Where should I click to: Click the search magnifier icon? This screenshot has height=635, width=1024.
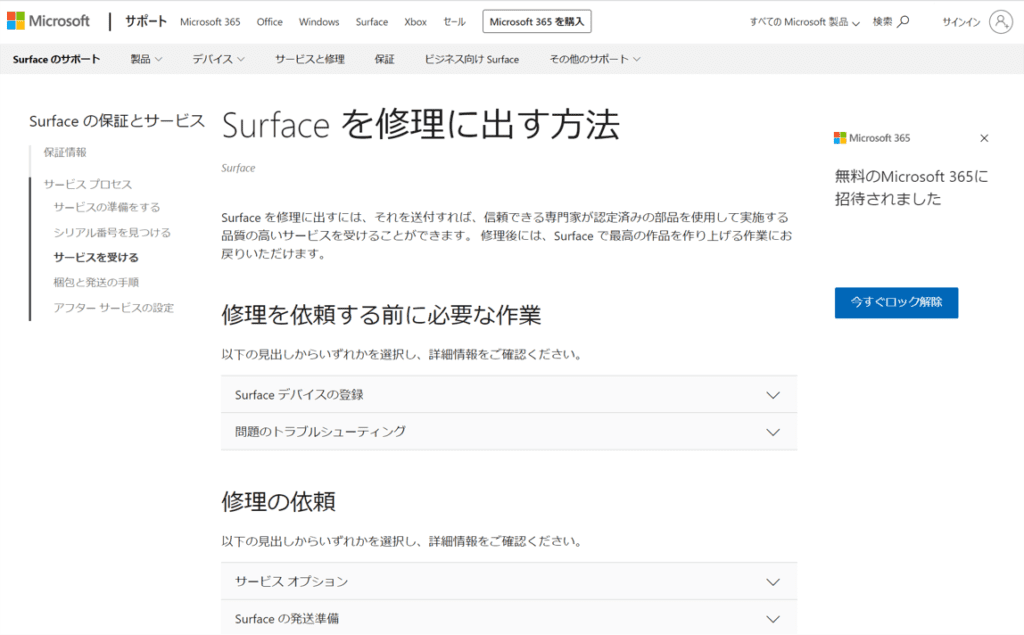903,22
